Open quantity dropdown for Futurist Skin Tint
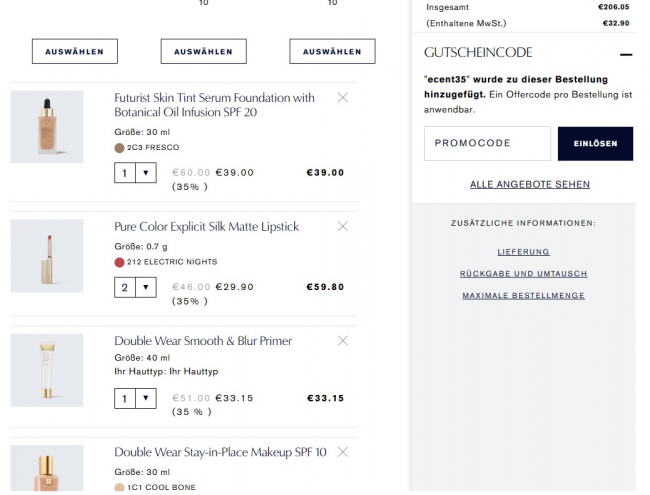Viewport: 650px width, 495px height. click(x=135, y=173)
